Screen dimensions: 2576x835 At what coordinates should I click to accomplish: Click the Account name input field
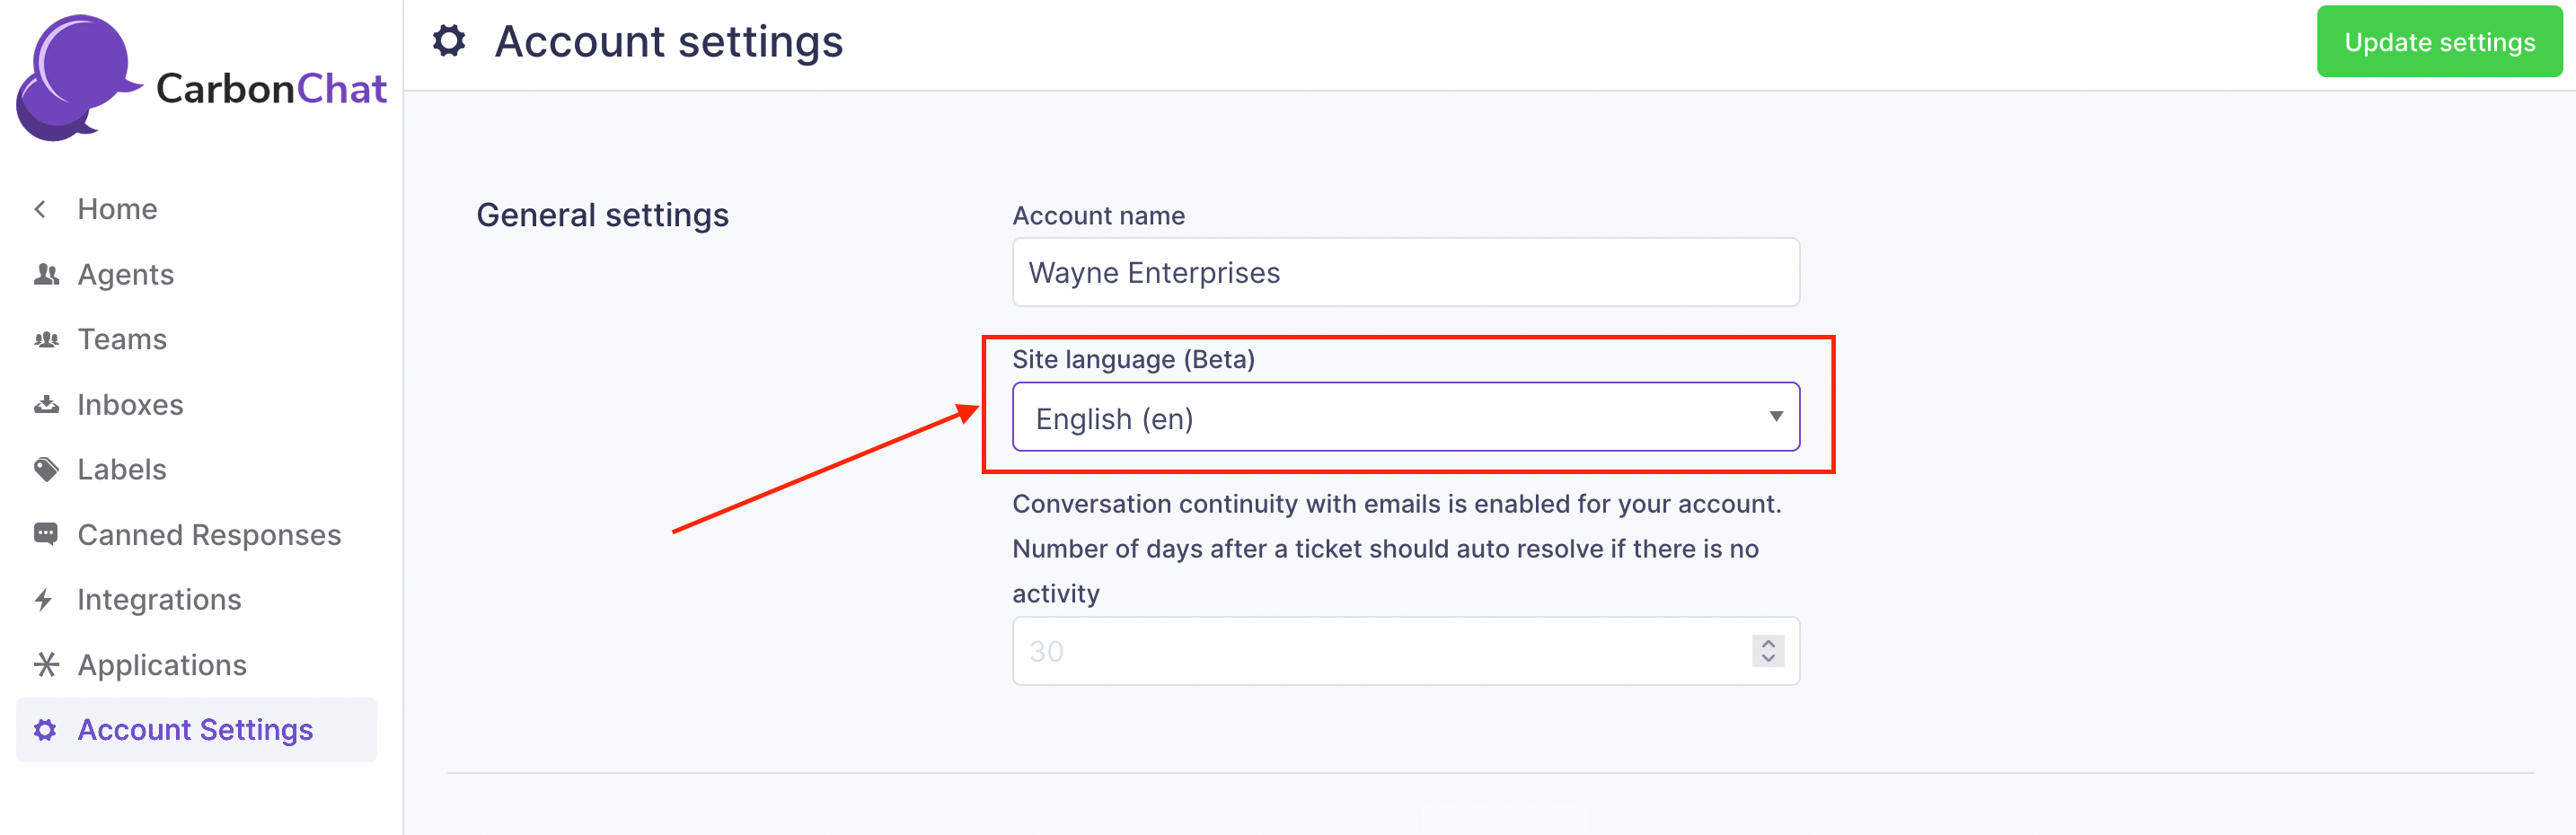point(1405,273)
